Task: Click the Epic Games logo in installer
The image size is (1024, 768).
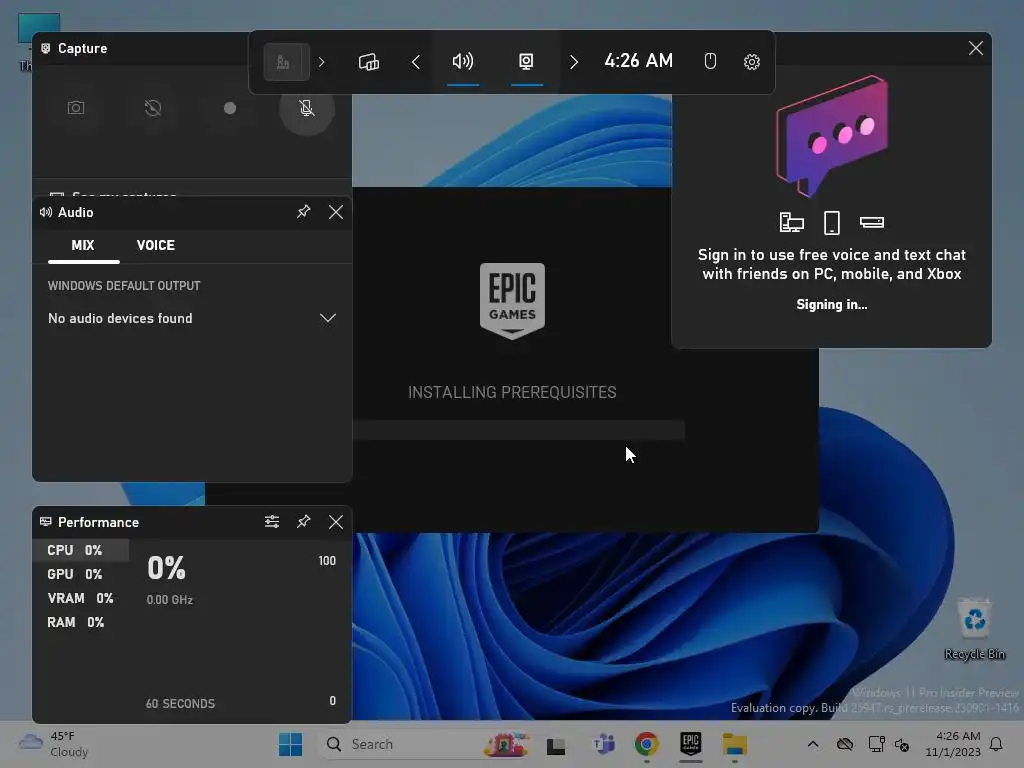Action: 512,301
